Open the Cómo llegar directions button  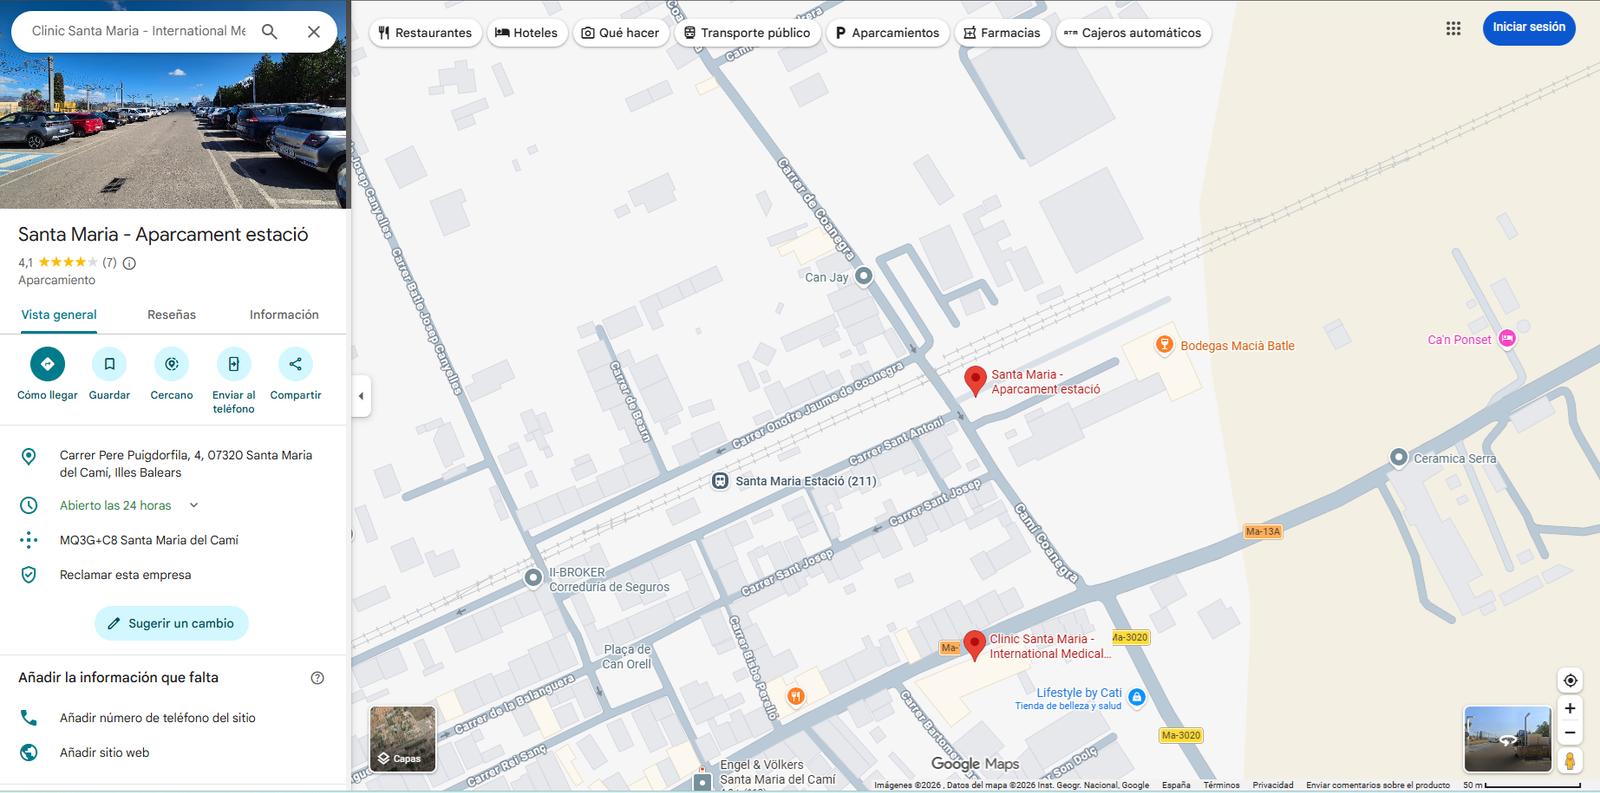pos(47,364)
